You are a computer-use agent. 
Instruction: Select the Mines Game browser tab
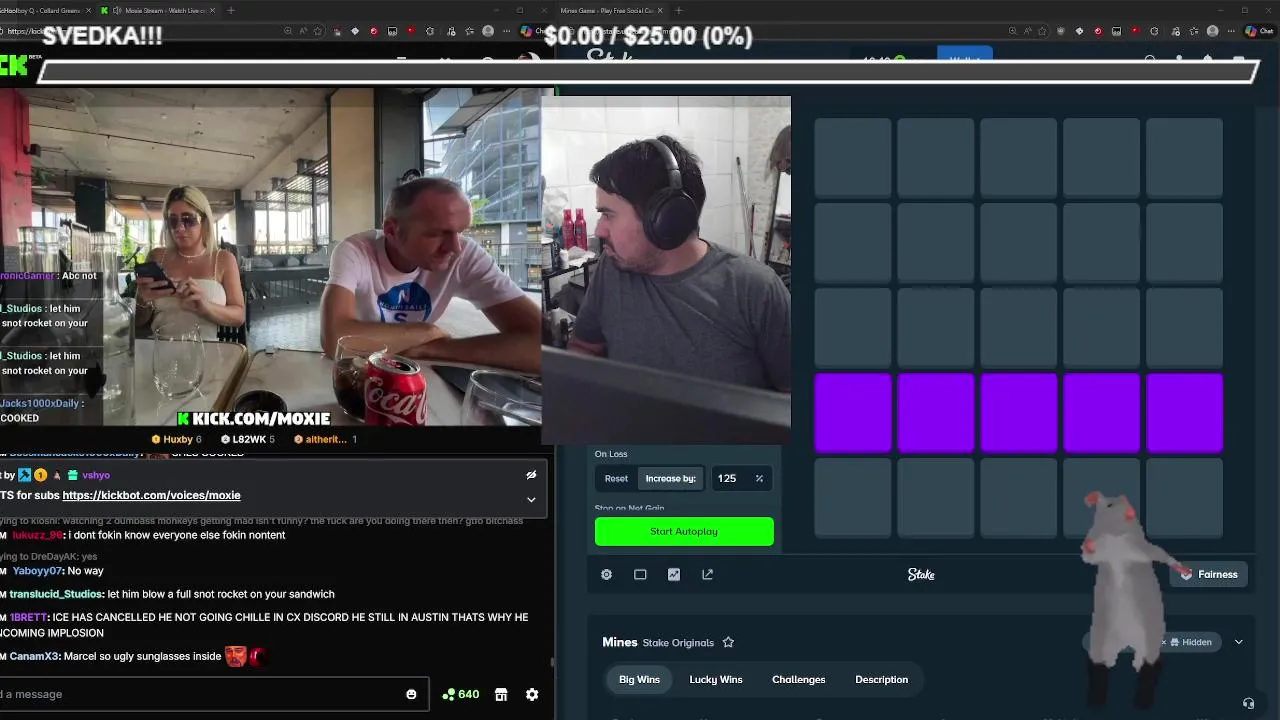(x=607, y=10)
